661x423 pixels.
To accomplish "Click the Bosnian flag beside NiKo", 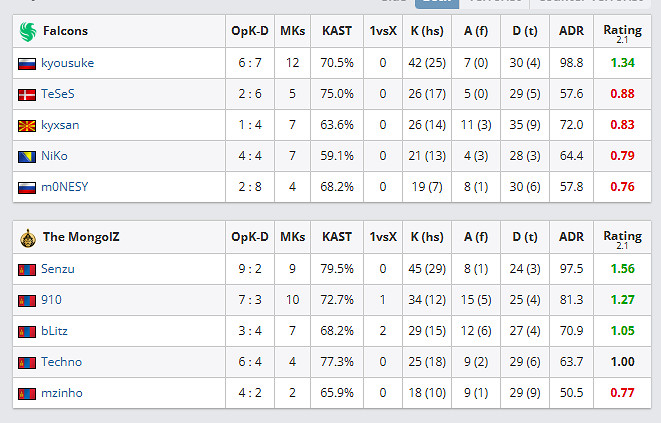I will pyautogui.click(x=27, y=156).
